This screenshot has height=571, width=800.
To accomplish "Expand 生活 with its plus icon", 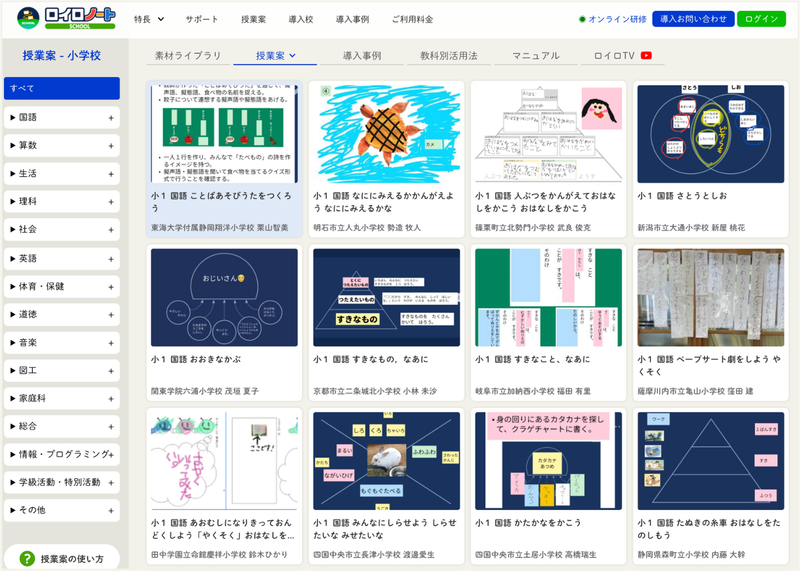I will pyautogui.click(x=111, y=174).
